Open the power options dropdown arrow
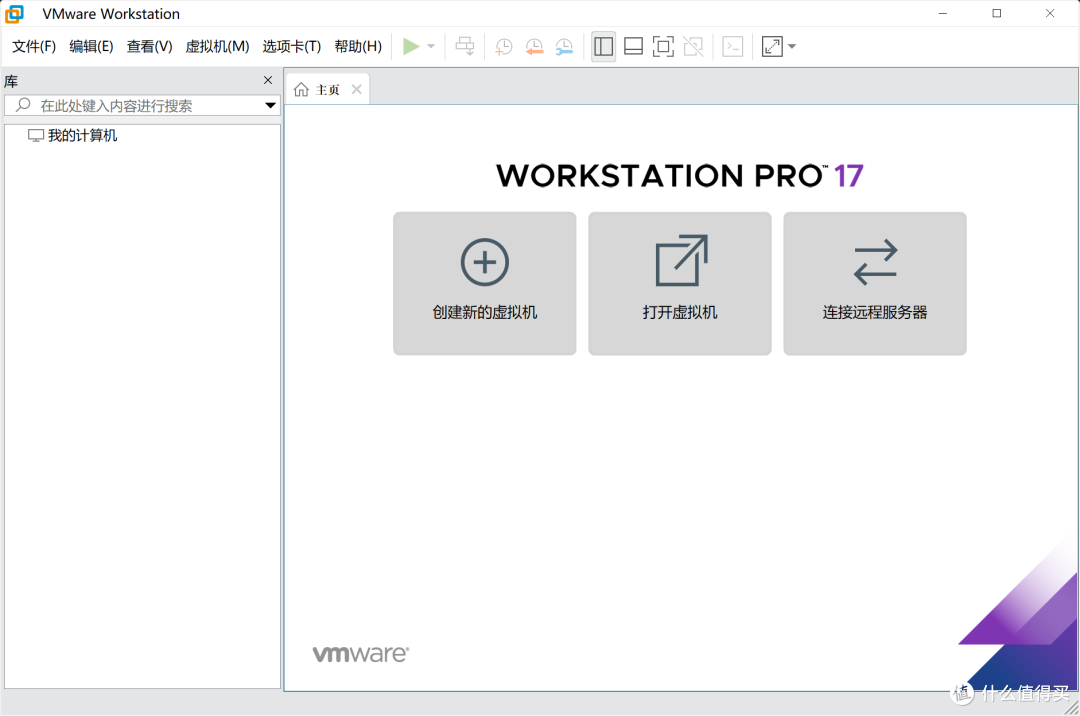Viewport: 1080px width, 716px height. 431,46
